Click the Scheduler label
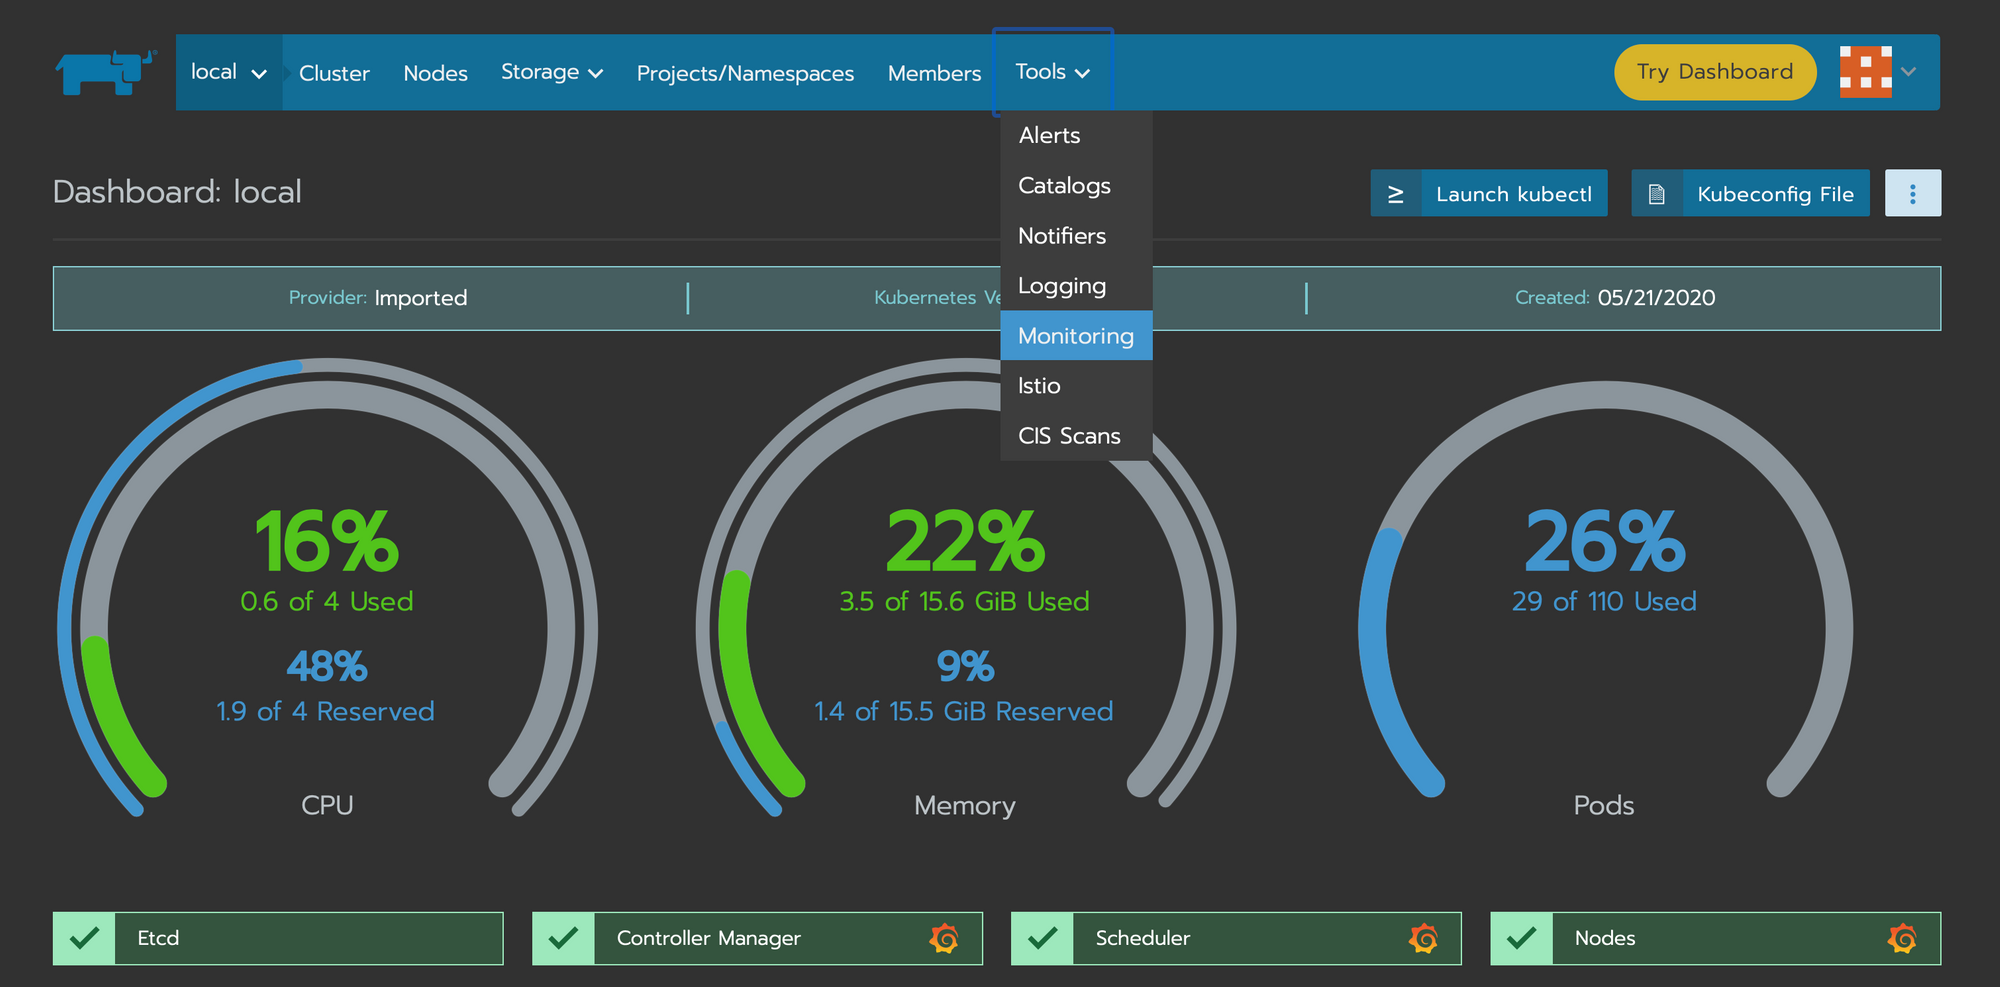Viewport: 2000px width, 987px height. point(1142,938)
